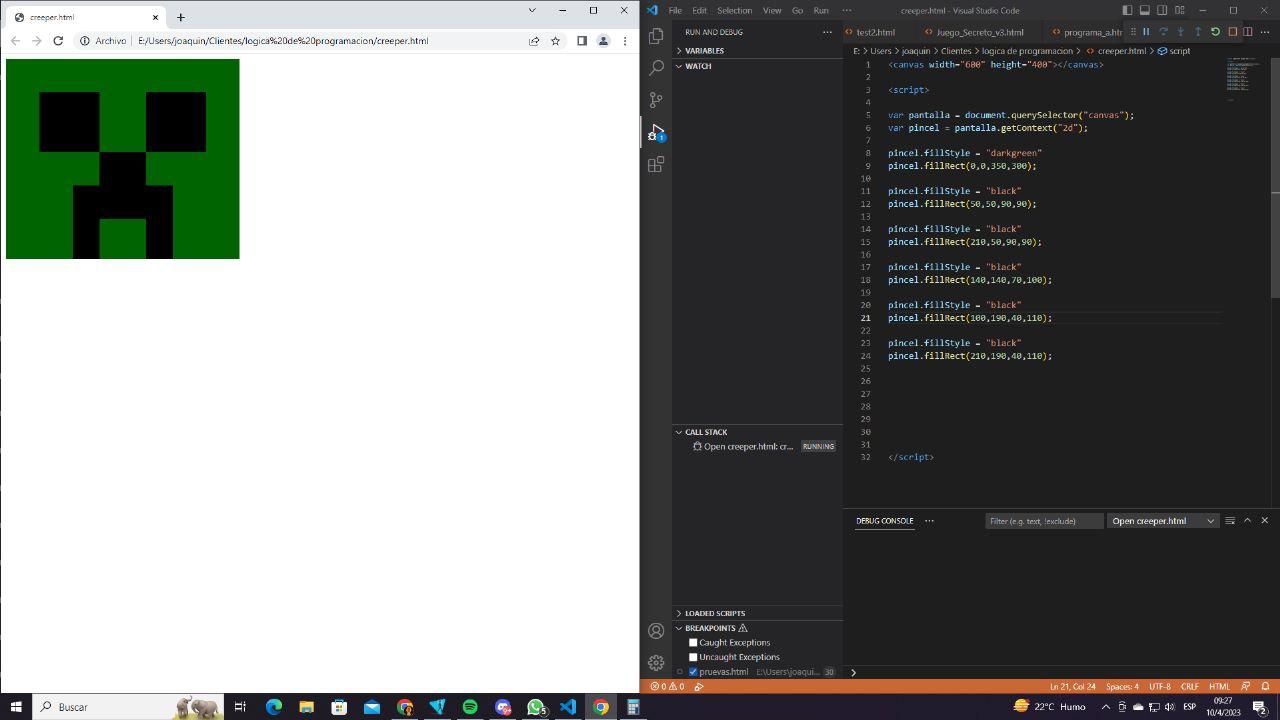
Task: Change language mode via HTML status item
Action: [1219, 686]
